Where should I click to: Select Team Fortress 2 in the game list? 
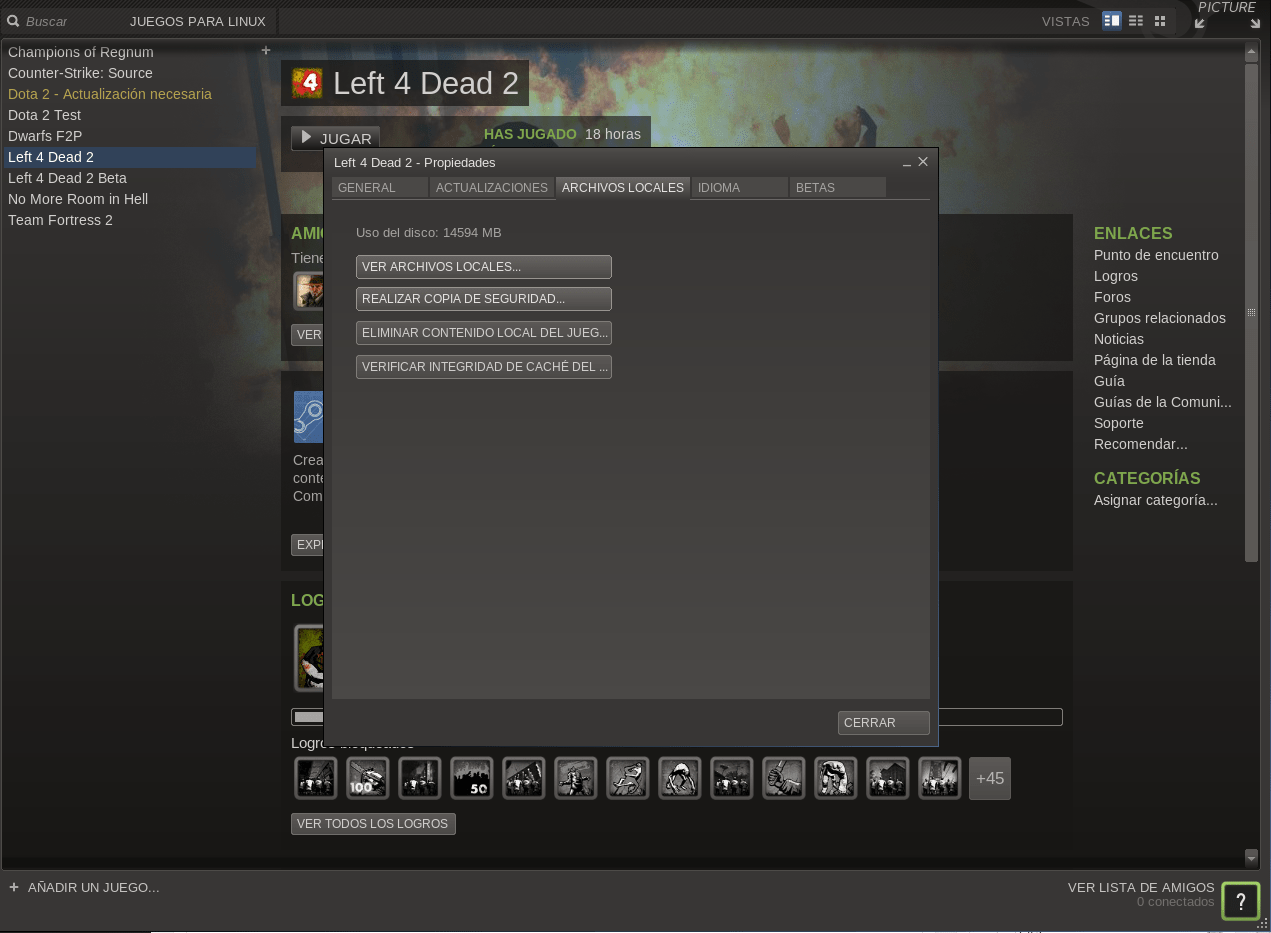[129, 220]
